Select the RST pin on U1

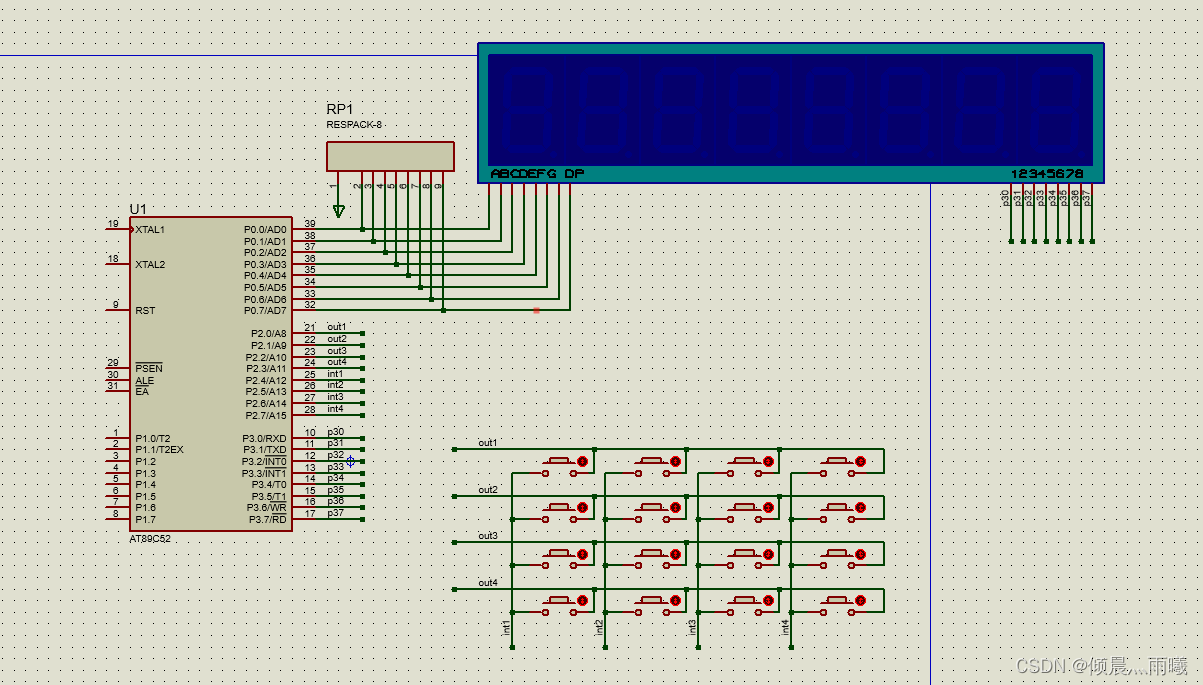pyautogui.click(x=144, y=310)
